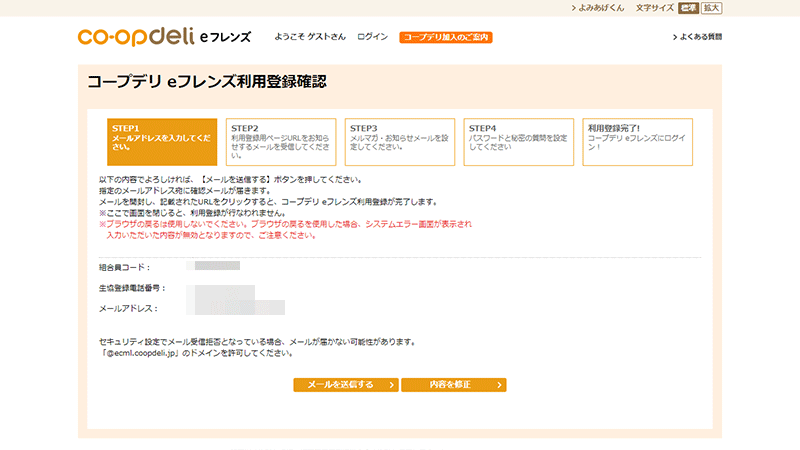
Task: Click the 組合員コード label
Action: [124, 267]
